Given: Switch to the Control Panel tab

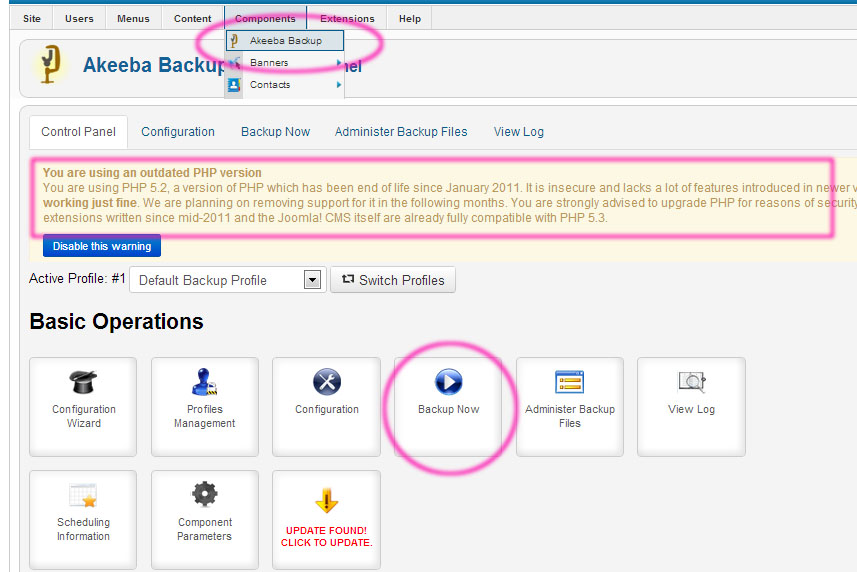Looking at the screenshot, I should 78,132.
